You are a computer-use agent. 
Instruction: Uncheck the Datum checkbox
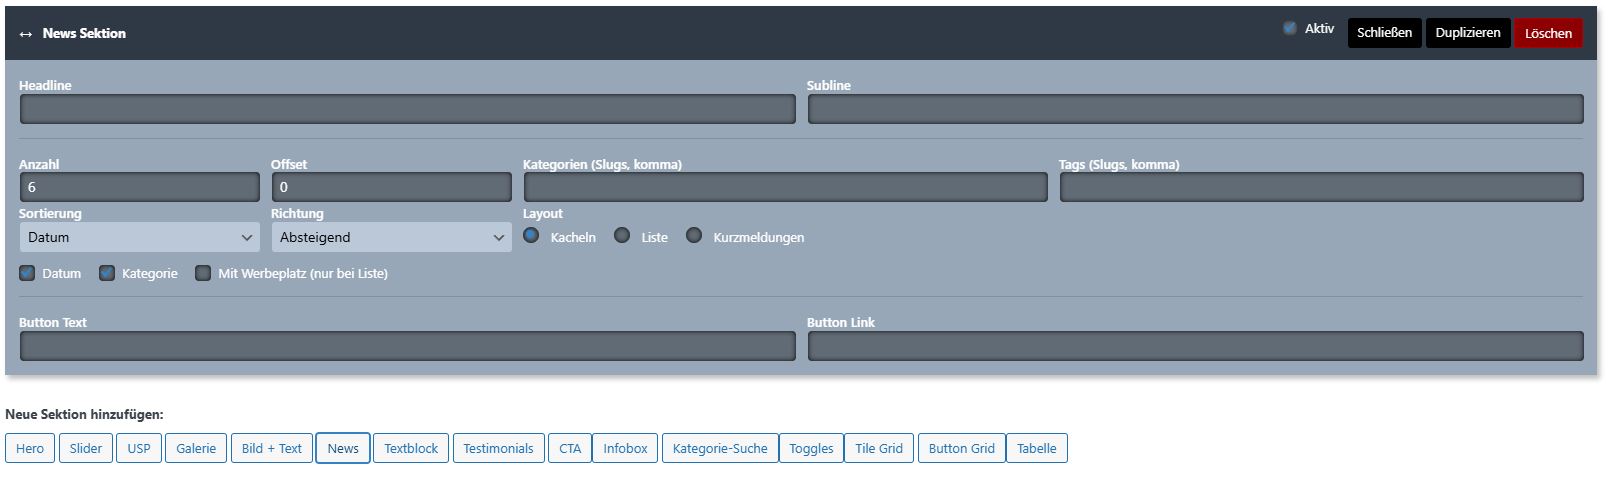(x=27, y=273)
